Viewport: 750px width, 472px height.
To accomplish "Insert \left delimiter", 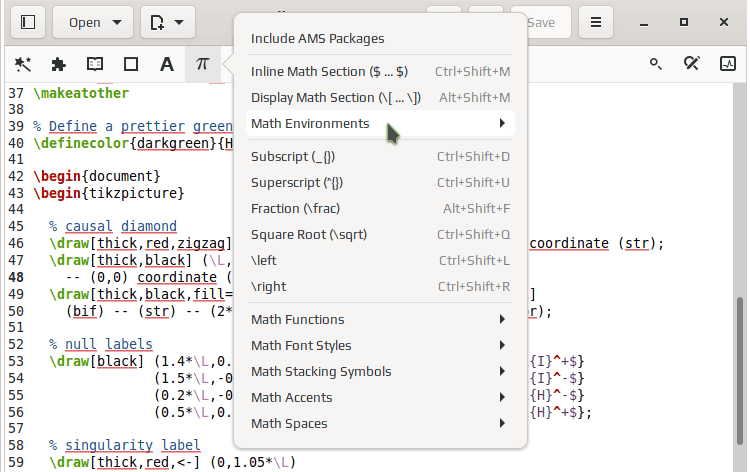I will [x=380, y=261].
